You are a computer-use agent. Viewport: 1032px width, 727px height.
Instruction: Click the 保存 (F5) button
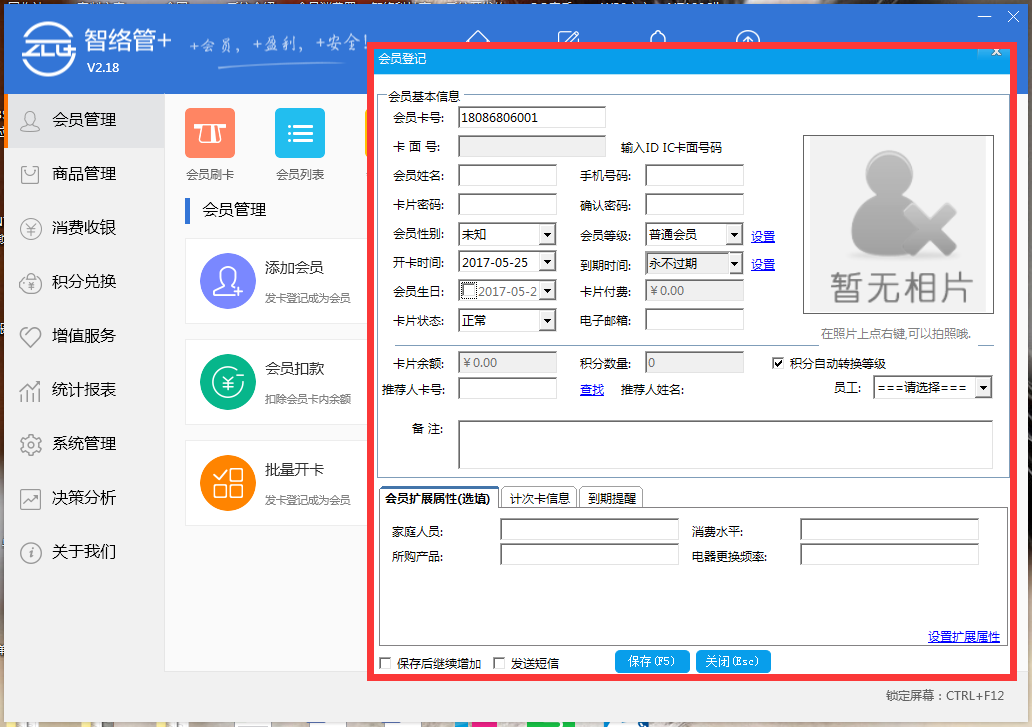click(x=652, y=661)
